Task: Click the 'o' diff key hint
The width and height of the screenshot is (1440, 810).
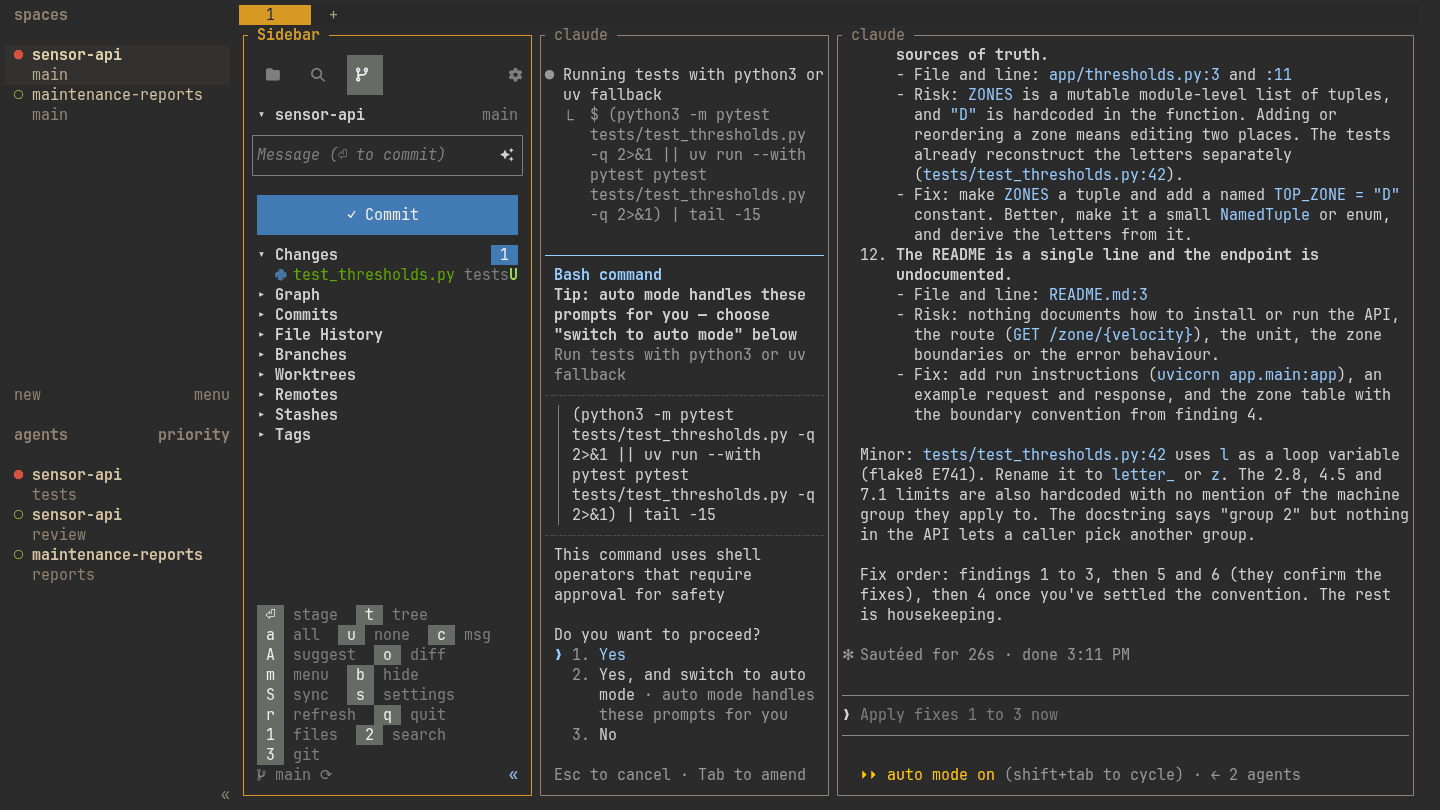Action: [387, 655]
